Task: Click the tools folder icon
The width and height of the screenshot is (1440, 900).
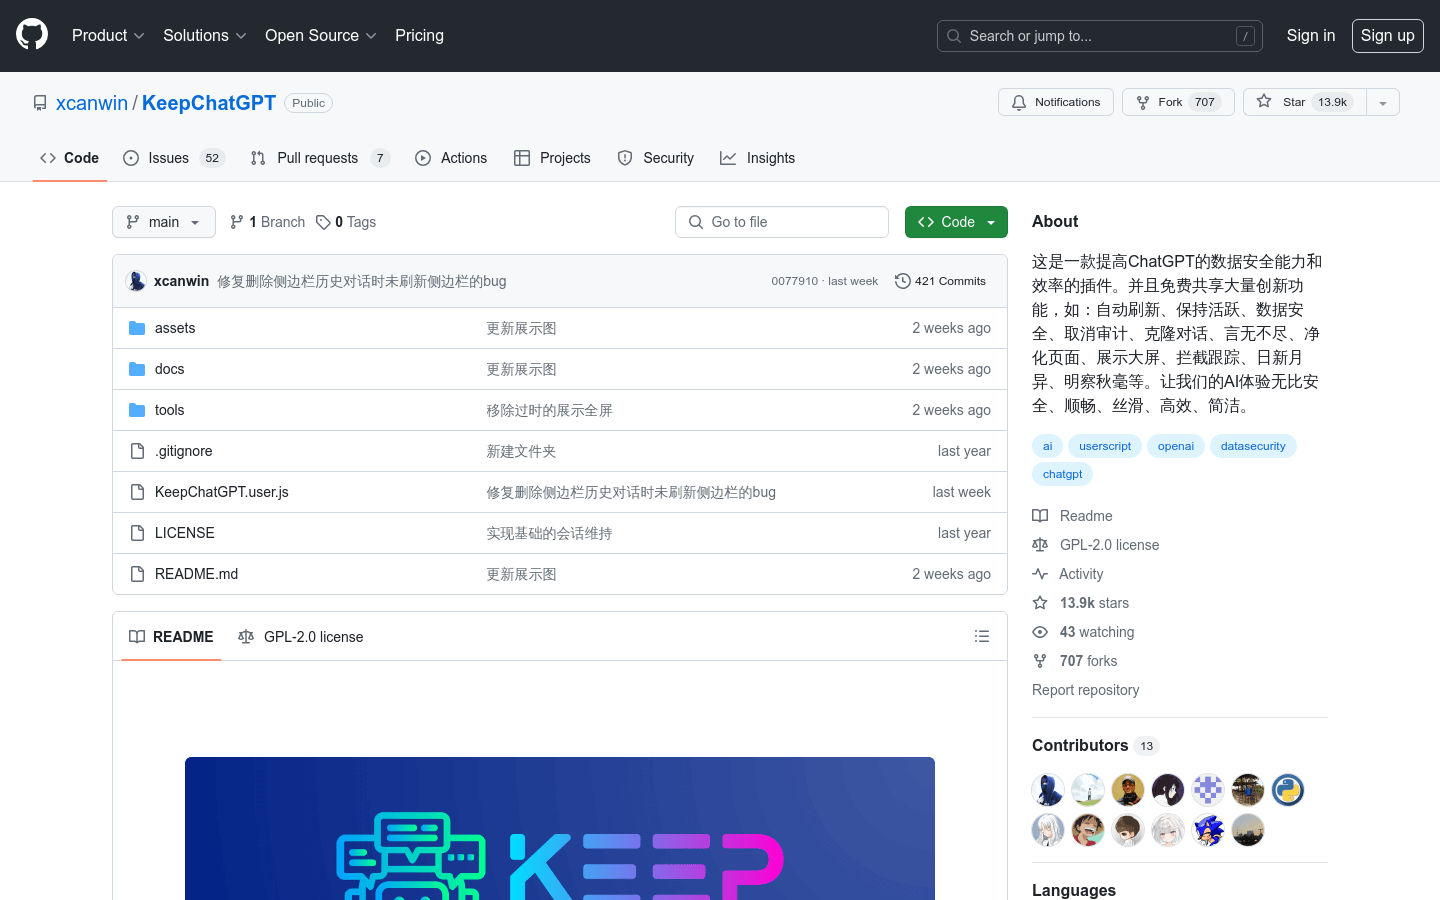Action: (x=138, y=410)
